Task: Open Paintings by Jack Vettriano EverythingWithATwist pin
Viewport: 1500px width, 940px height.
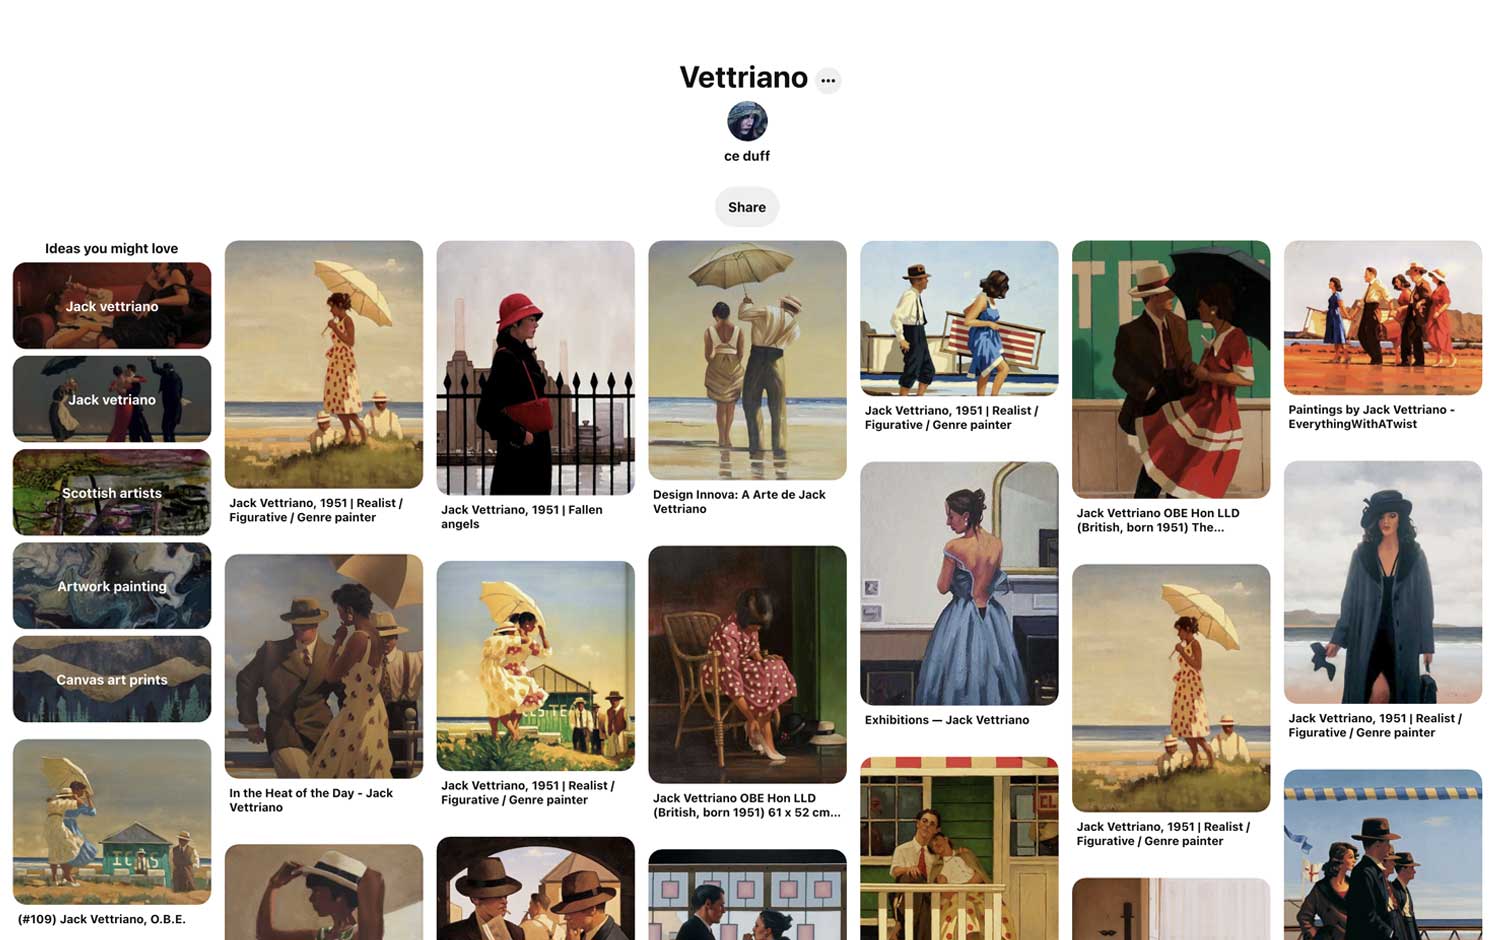Action: coord(1383,318)
